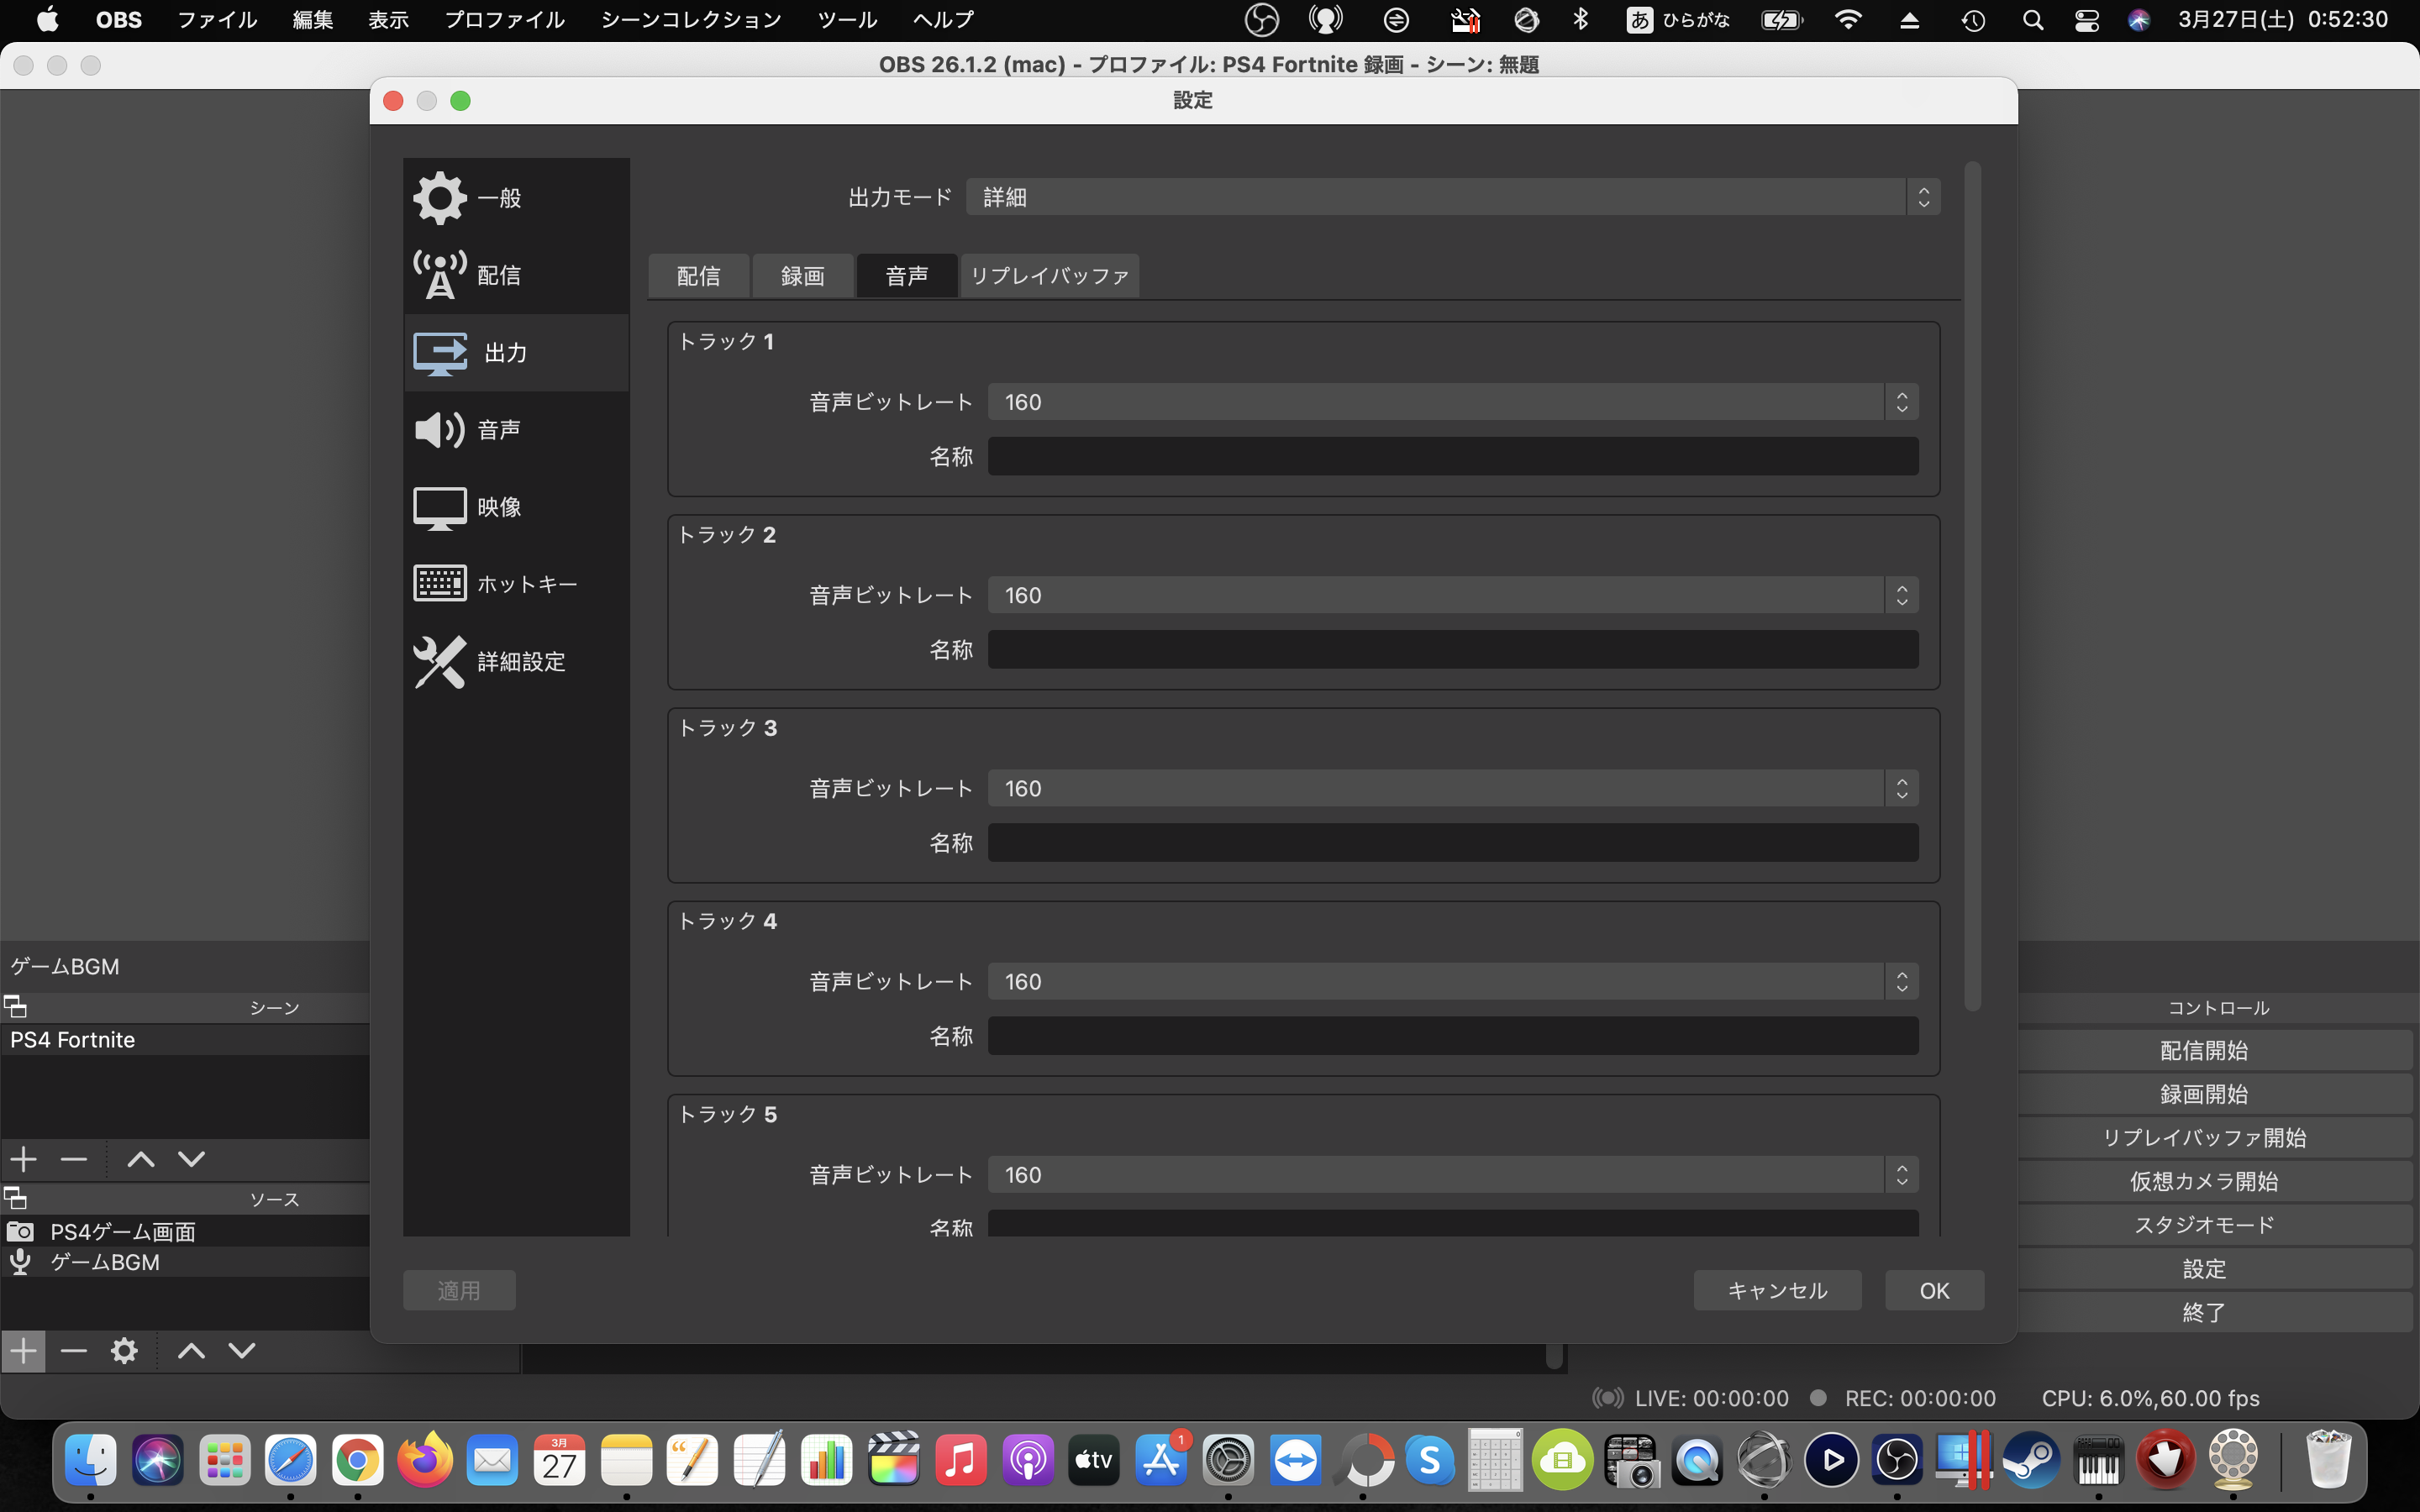Open the 映像 (Video) monitor settings
Screen dimensions: 2420x1512
point(498,507)
